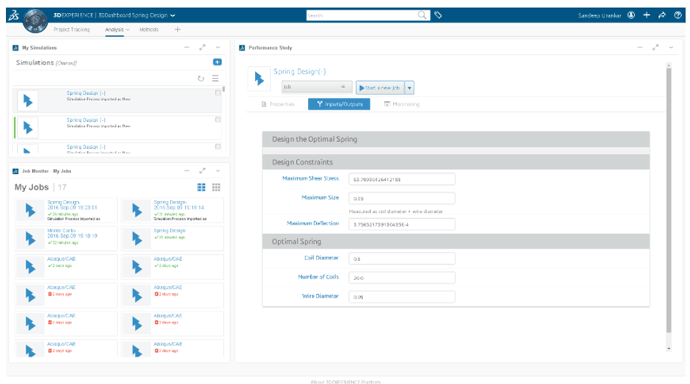Click the My Simulations widget app icon
Screen dimensions: 690x384
pyautogui.click(x=15, y=48)
